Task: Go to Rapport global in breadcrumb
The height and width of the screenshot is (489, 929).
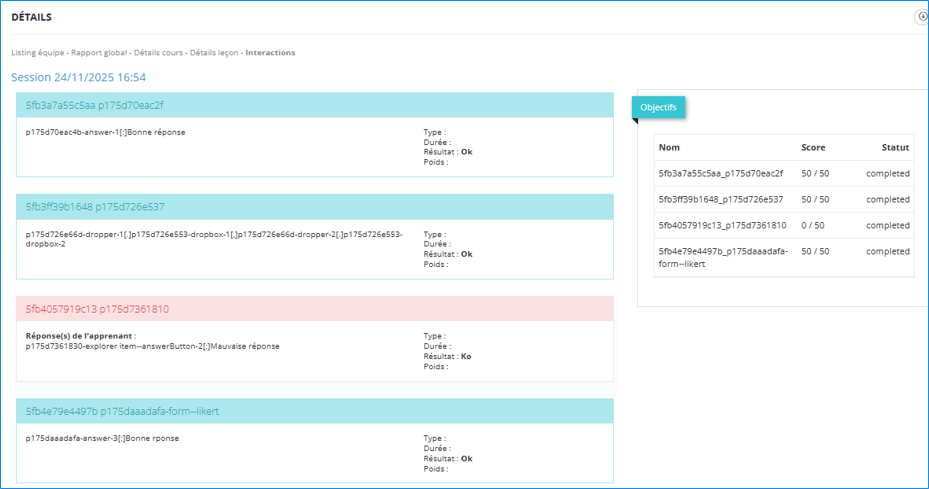Action: click(x=99, y=53)
